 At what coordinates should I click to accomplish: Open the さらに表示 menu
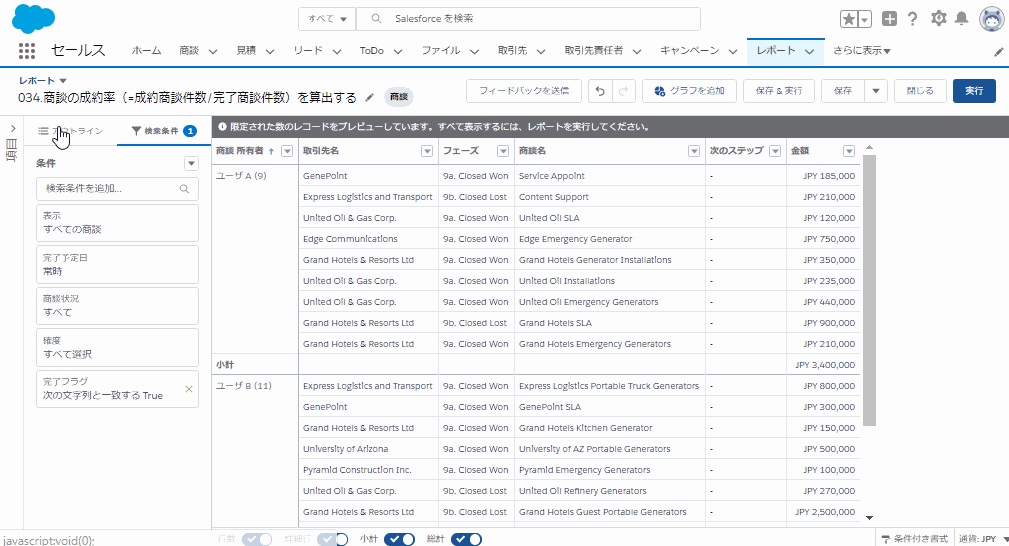862,50
